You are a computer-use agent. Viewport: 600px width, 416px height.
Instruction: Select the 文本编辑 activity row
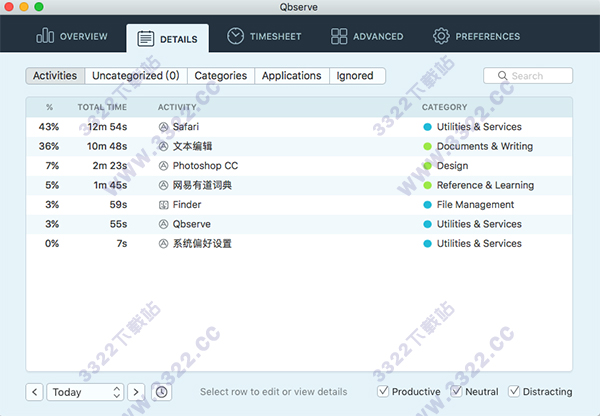(x=299, y=146)
